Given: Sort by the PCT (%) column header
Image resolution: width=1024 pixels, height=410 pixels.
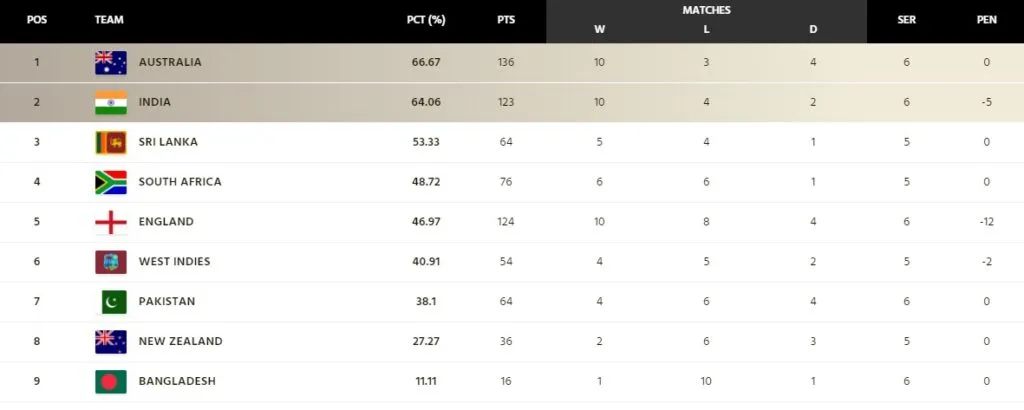Looking at the screenshot, I should (x=426, y=20).
